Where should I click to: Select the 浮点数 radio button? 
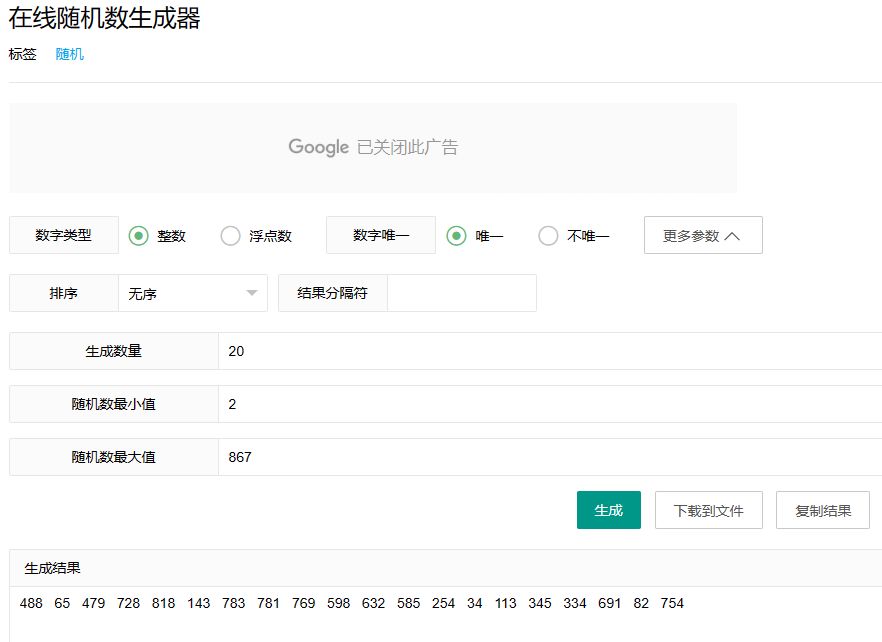point(231,236)
